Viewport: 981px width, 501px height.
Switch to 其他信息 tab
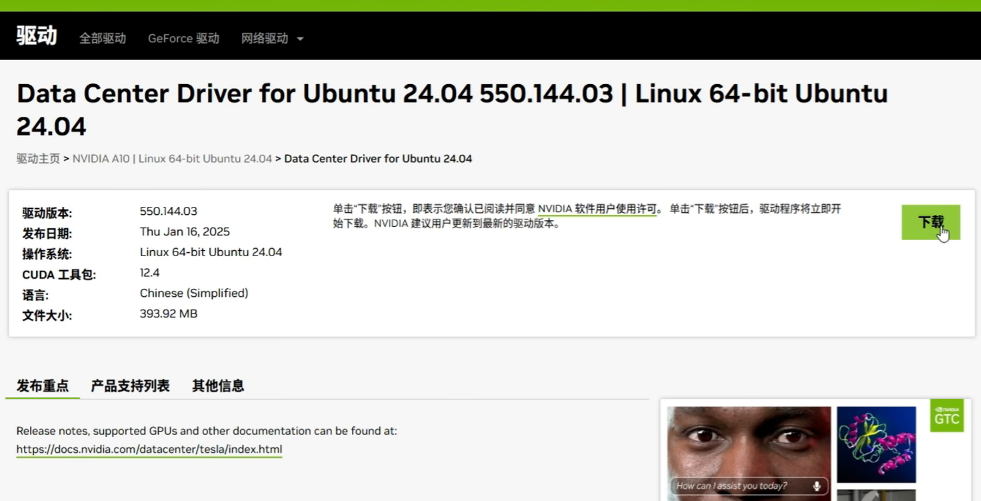point(218,386)
